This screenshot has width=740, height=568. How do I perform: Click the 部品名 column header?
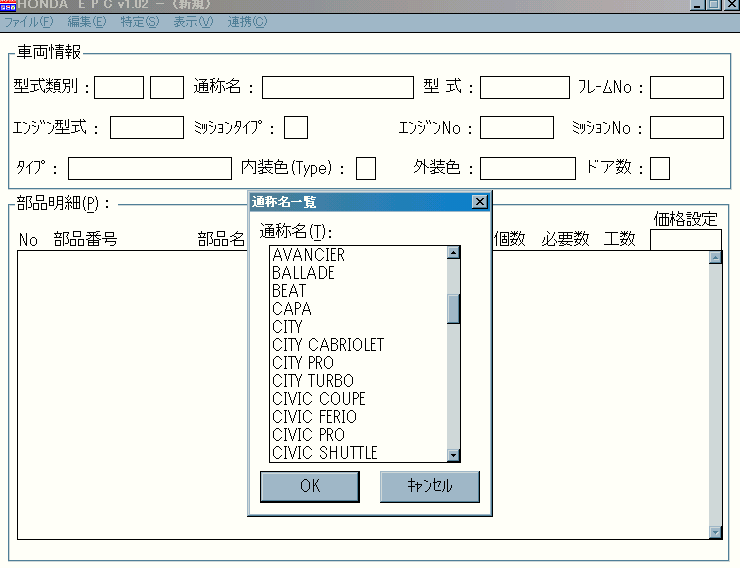click(221, 239)
